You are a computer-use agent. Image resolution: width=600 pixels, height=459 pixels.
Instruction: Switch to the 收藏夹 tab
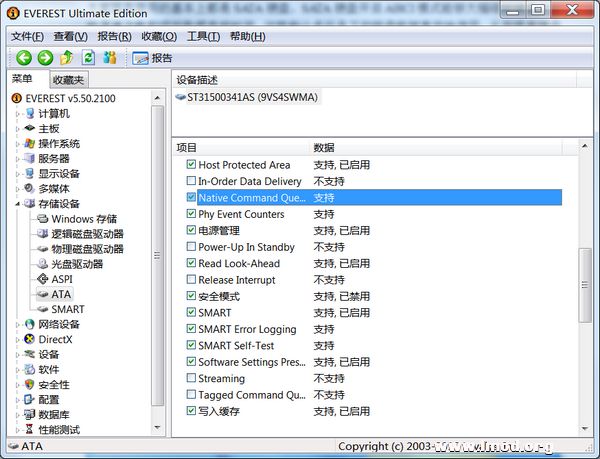pos(68,80)
